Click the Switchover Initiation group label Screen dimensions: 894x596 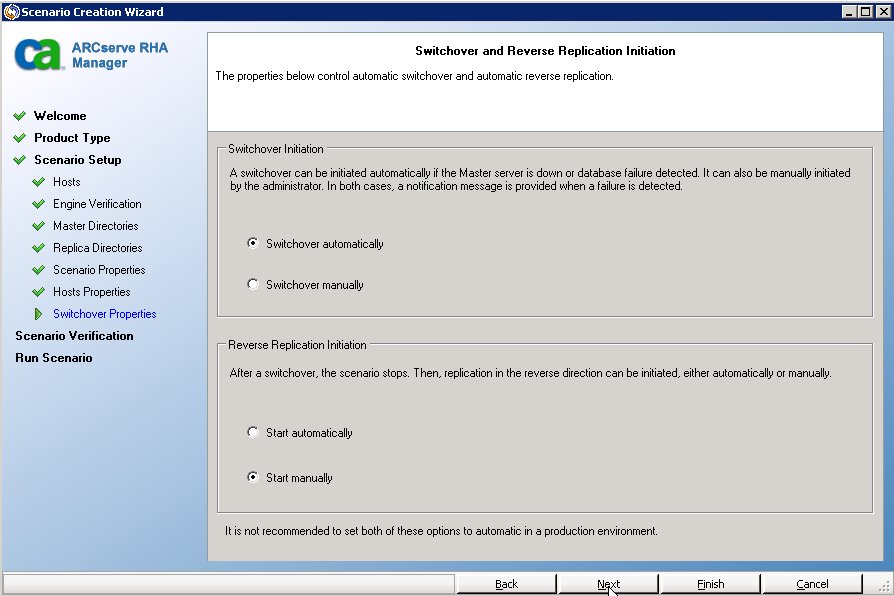pyautogui.click(x=275, y=149)
